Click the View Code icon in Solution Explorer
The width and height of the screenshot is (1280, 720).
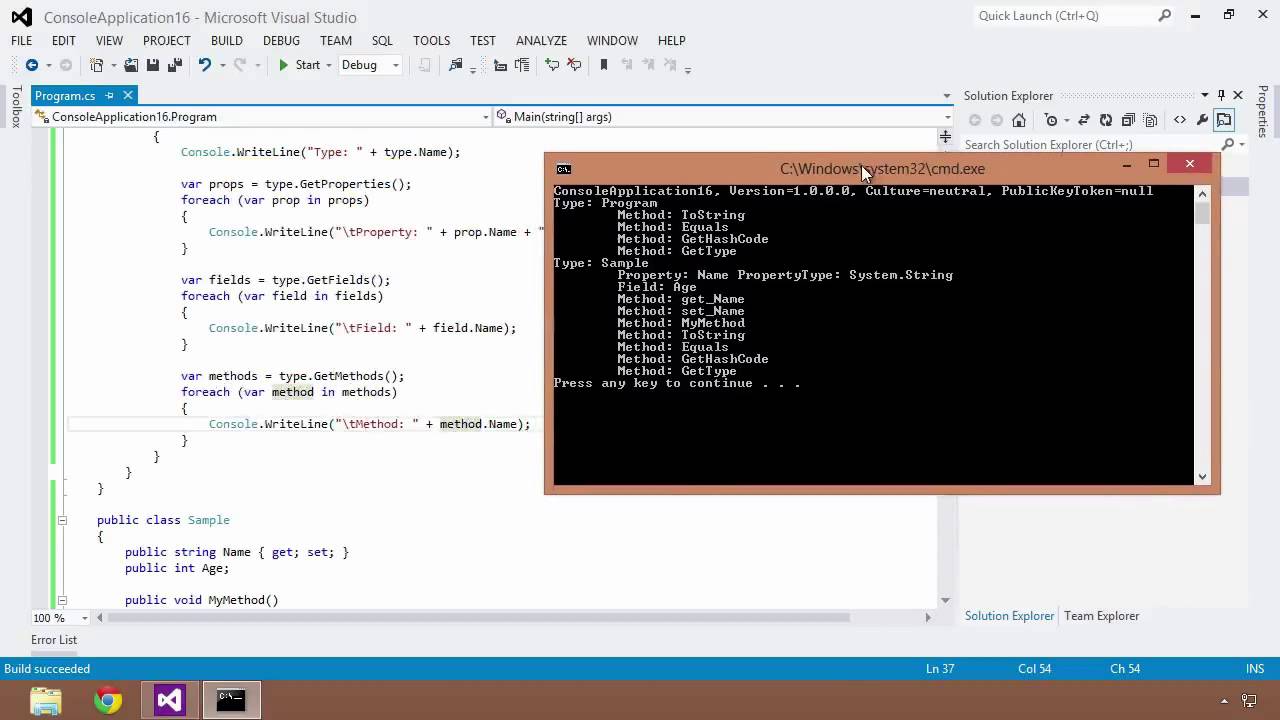1180,120
